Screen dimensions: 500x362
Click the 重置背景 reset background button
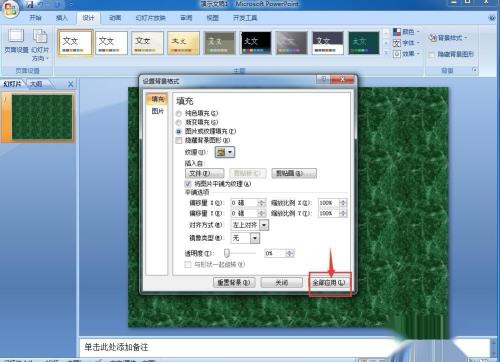[x=234, y=283]
